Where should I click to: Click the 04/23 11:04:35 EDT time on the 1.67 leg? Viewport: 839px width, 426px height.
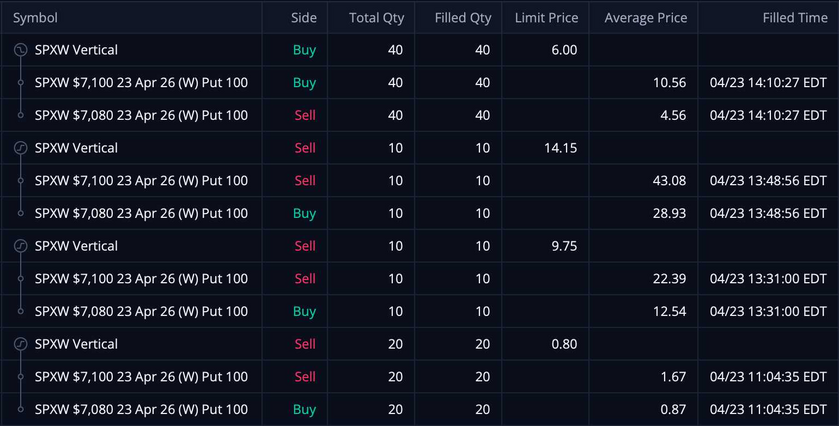tap(767, 377)
